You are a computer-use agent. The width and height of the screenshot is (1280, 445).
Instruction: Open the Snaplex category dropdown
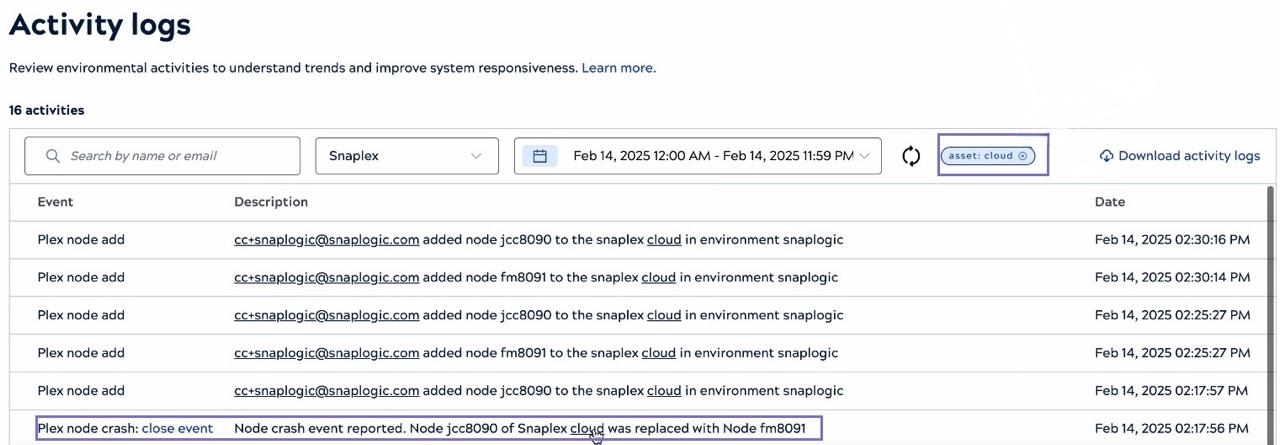tap(406, 156)
